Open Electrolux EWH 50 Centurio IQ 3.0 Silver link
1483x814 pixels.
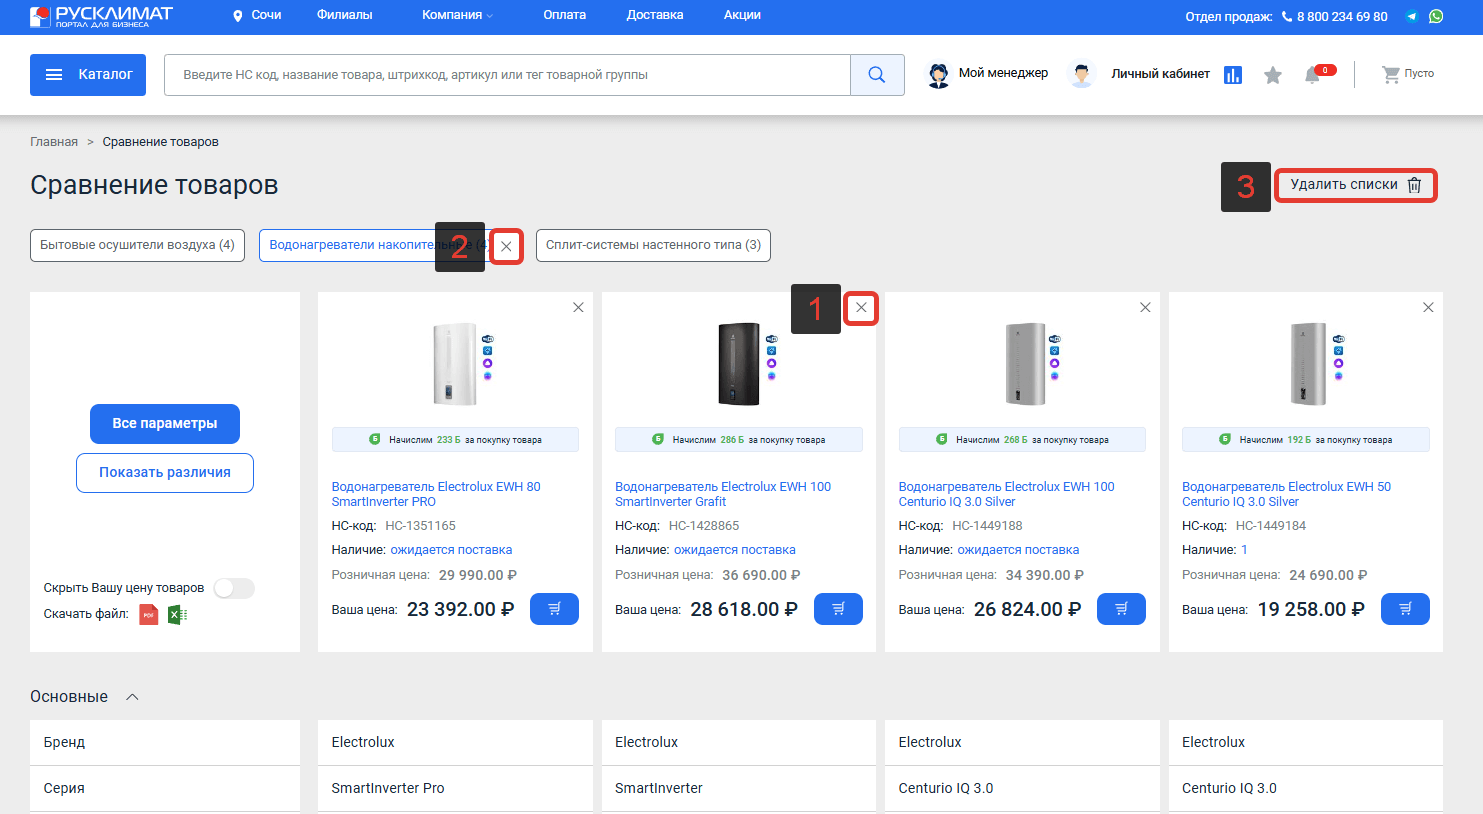coord(1286,494)
